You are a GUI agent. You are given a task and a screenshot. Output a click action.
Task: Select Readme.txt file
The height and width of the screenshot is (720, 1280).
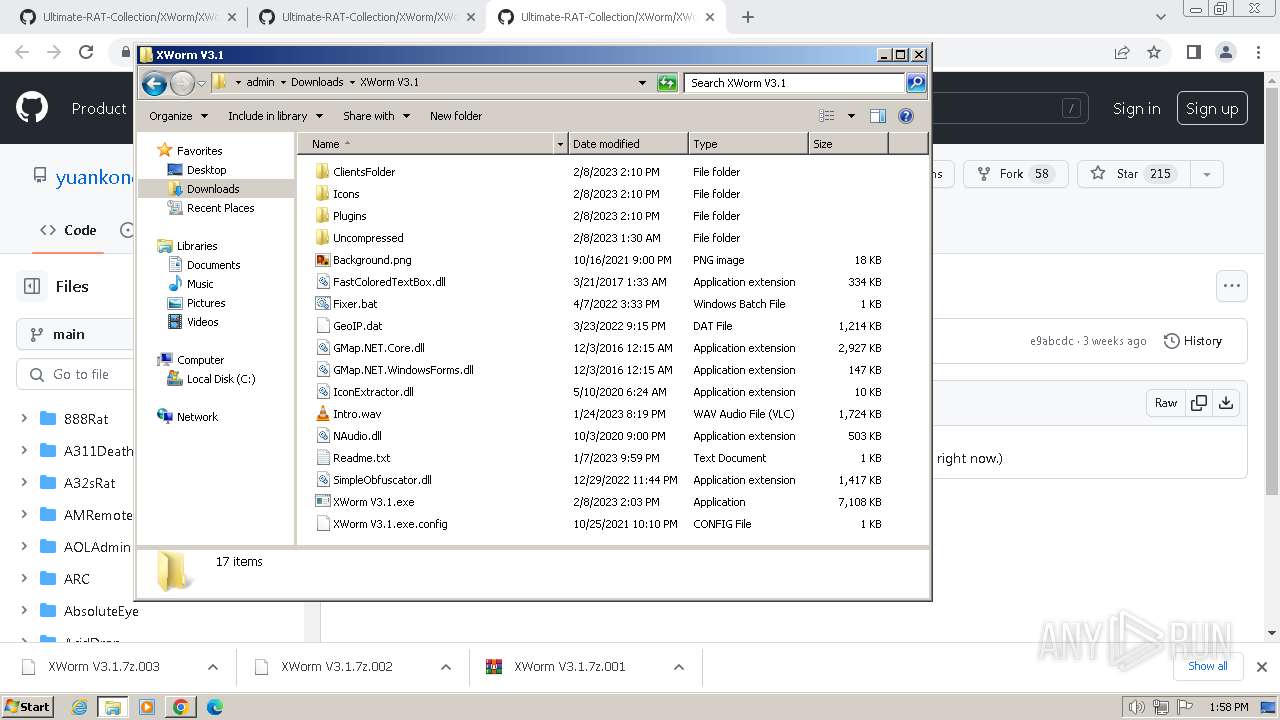click(x=361, y=458)
